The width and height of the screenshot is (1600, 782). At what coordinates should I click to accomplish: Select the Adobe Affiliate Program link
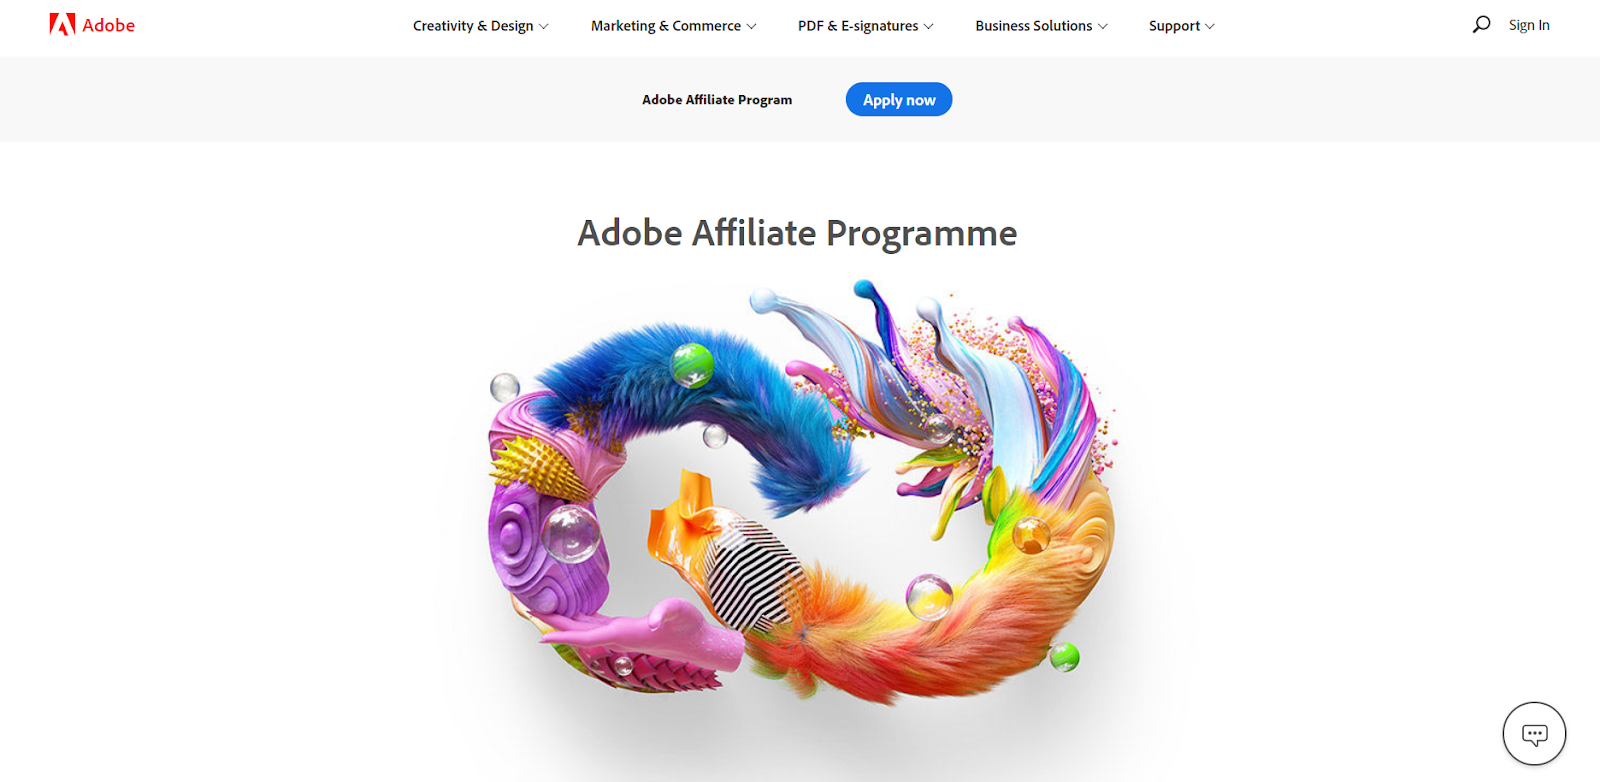[x=717, y=100]
